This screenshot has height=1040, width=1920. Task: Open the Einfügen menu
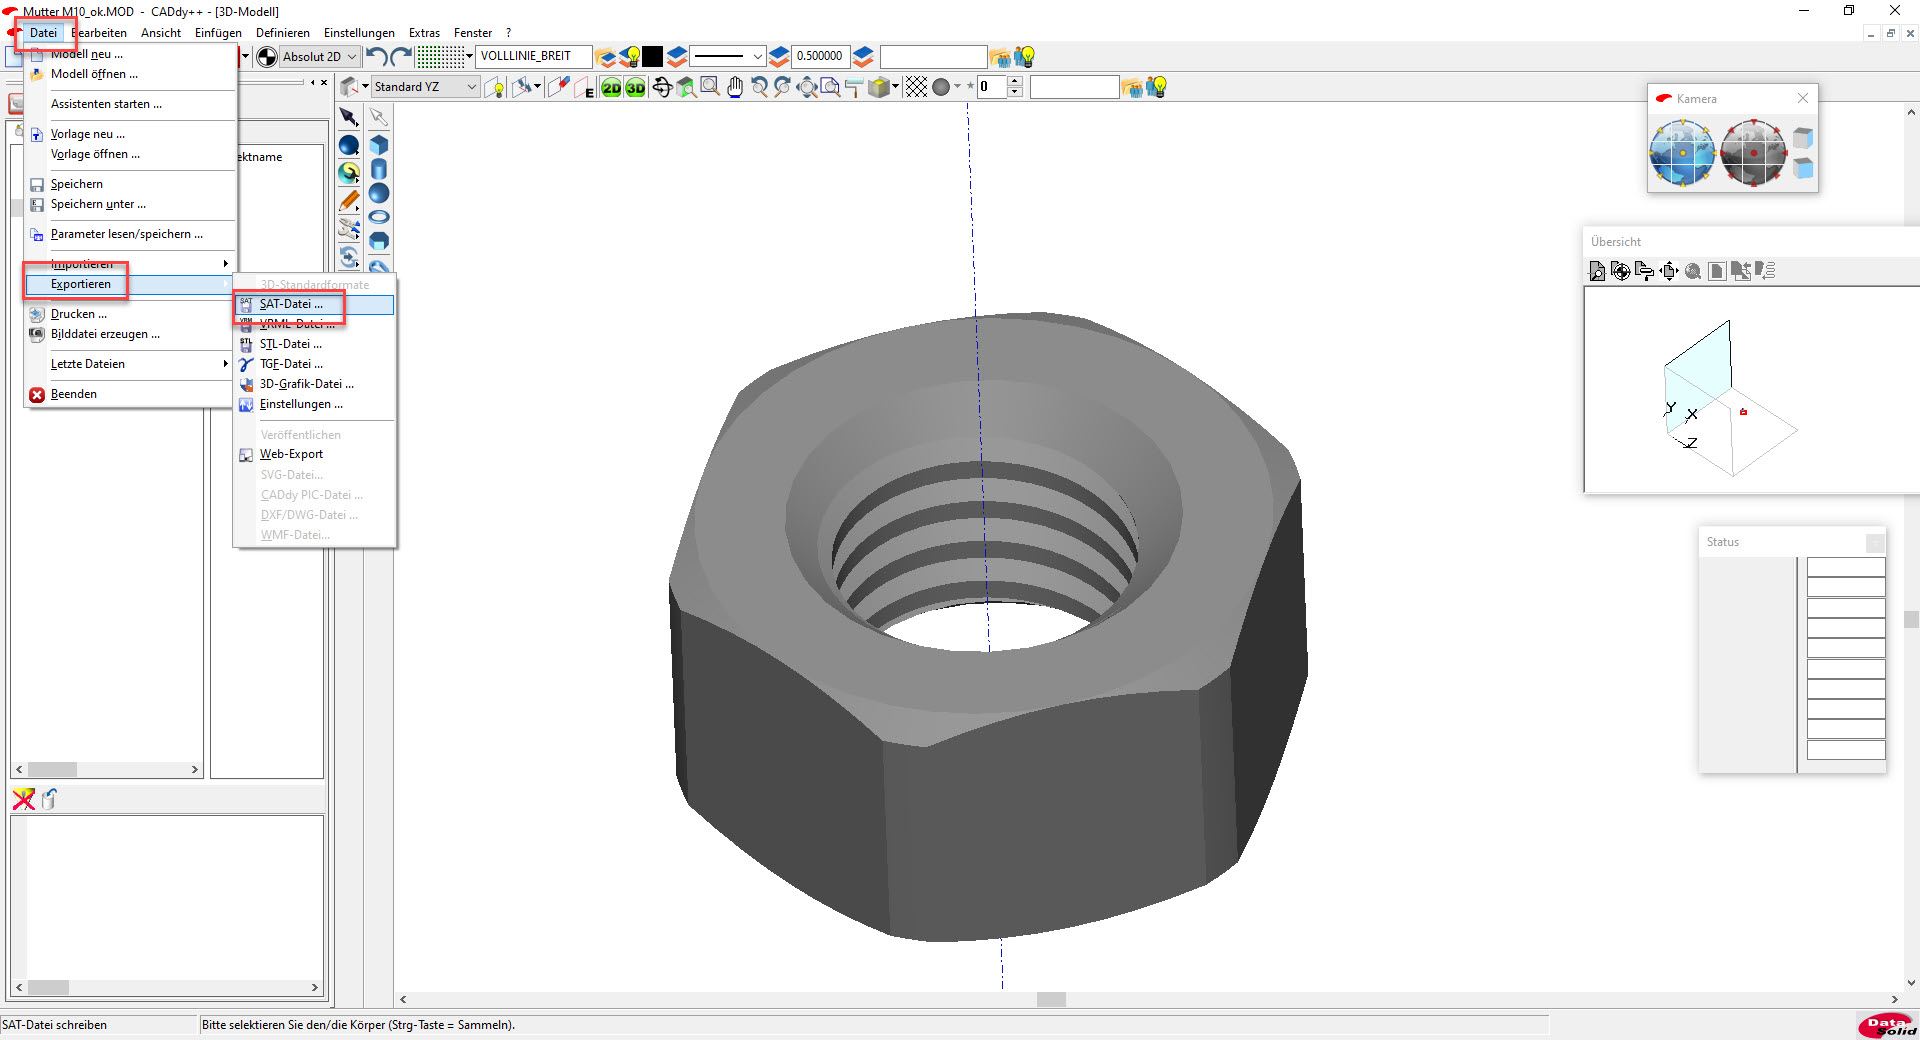(218, 33)
